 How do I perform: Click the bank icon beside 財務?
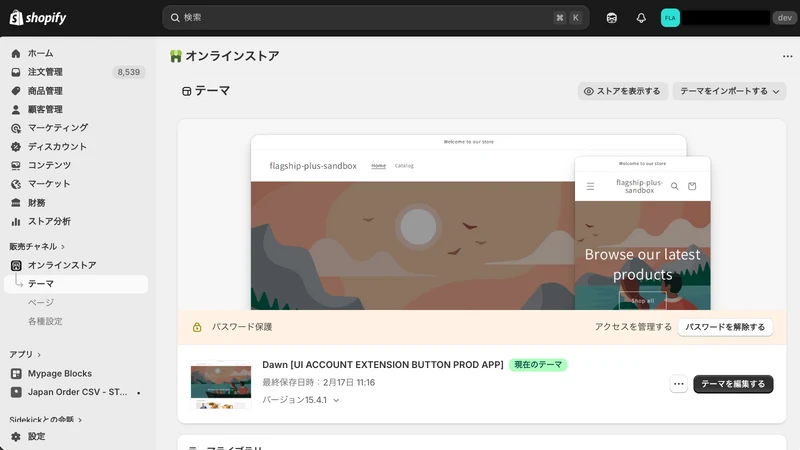[x=16, y=203]
